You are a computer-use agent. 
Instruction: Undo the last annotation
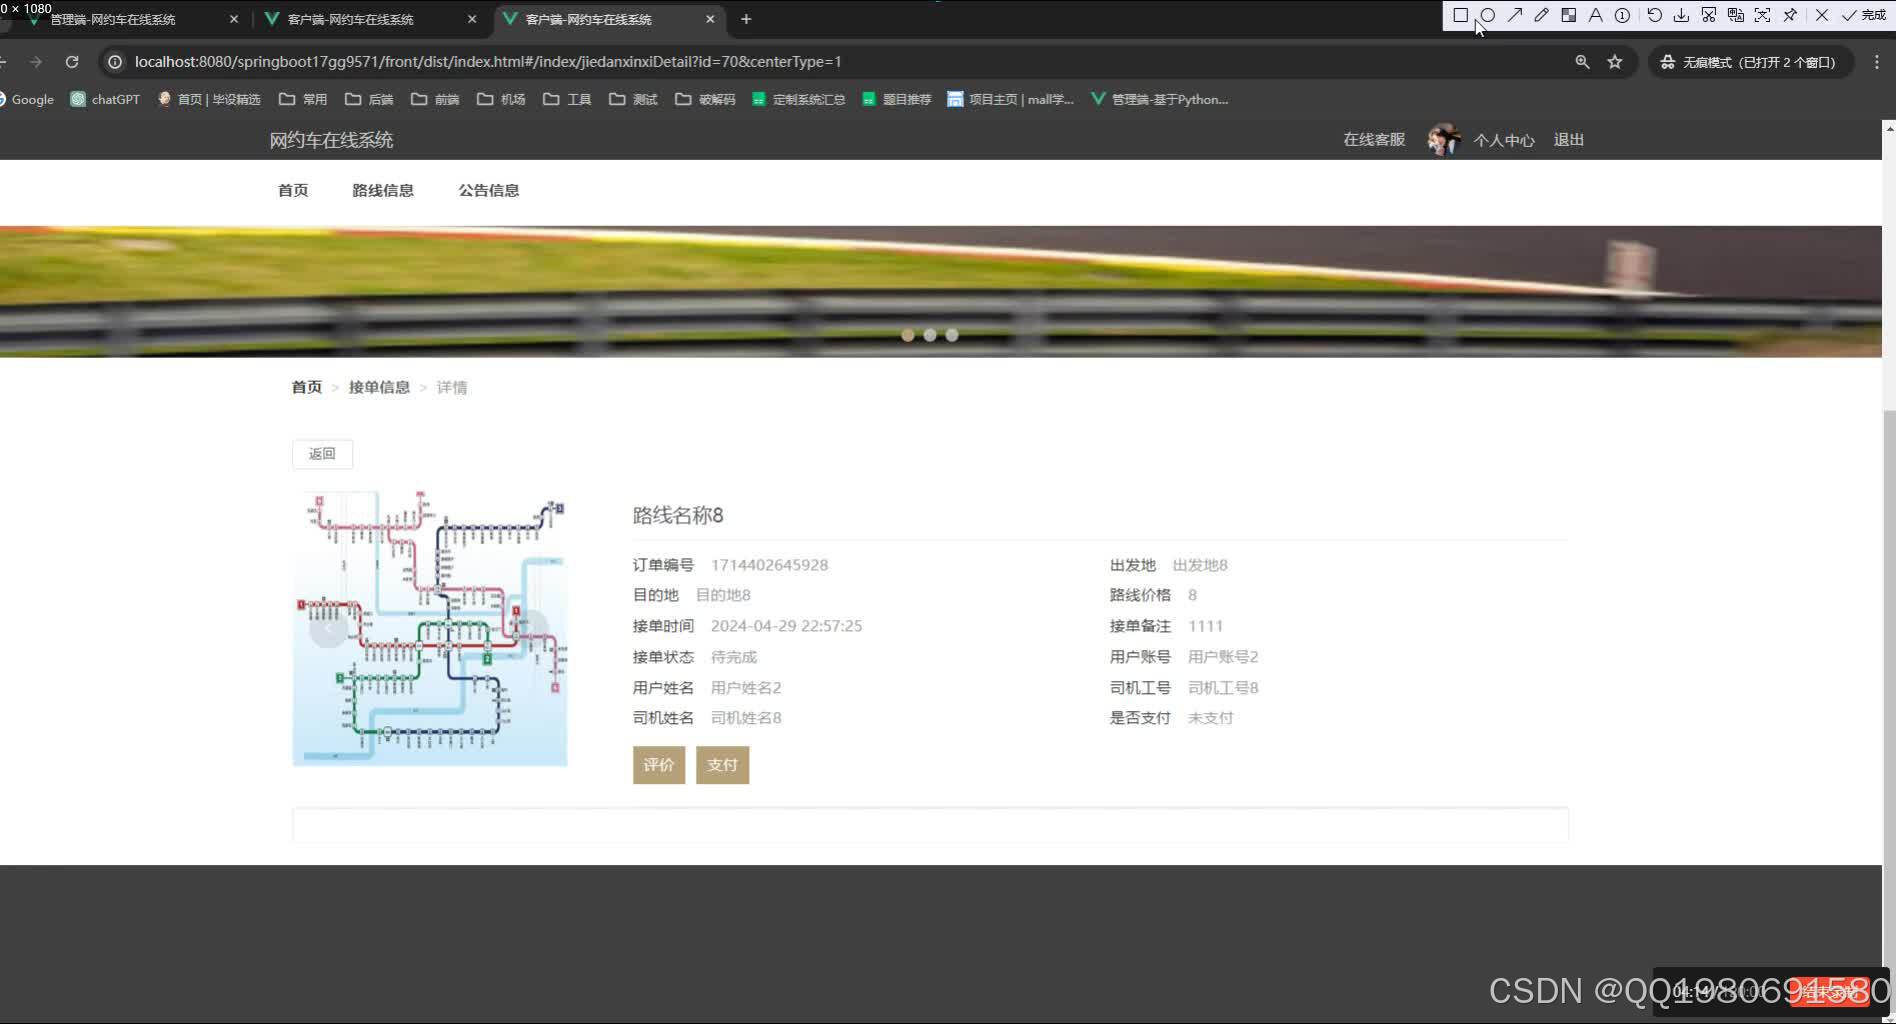click(1655, 15)
